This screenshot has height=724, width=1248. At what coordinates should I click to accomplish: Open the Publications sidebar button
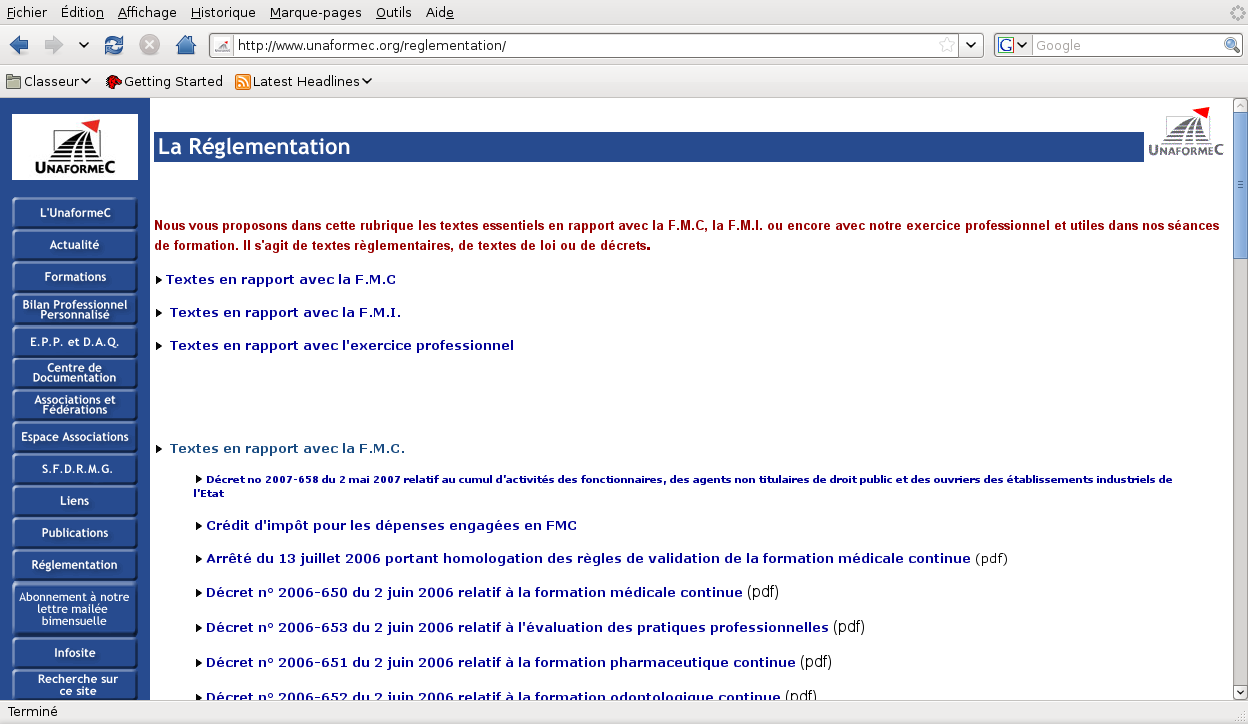75,533
